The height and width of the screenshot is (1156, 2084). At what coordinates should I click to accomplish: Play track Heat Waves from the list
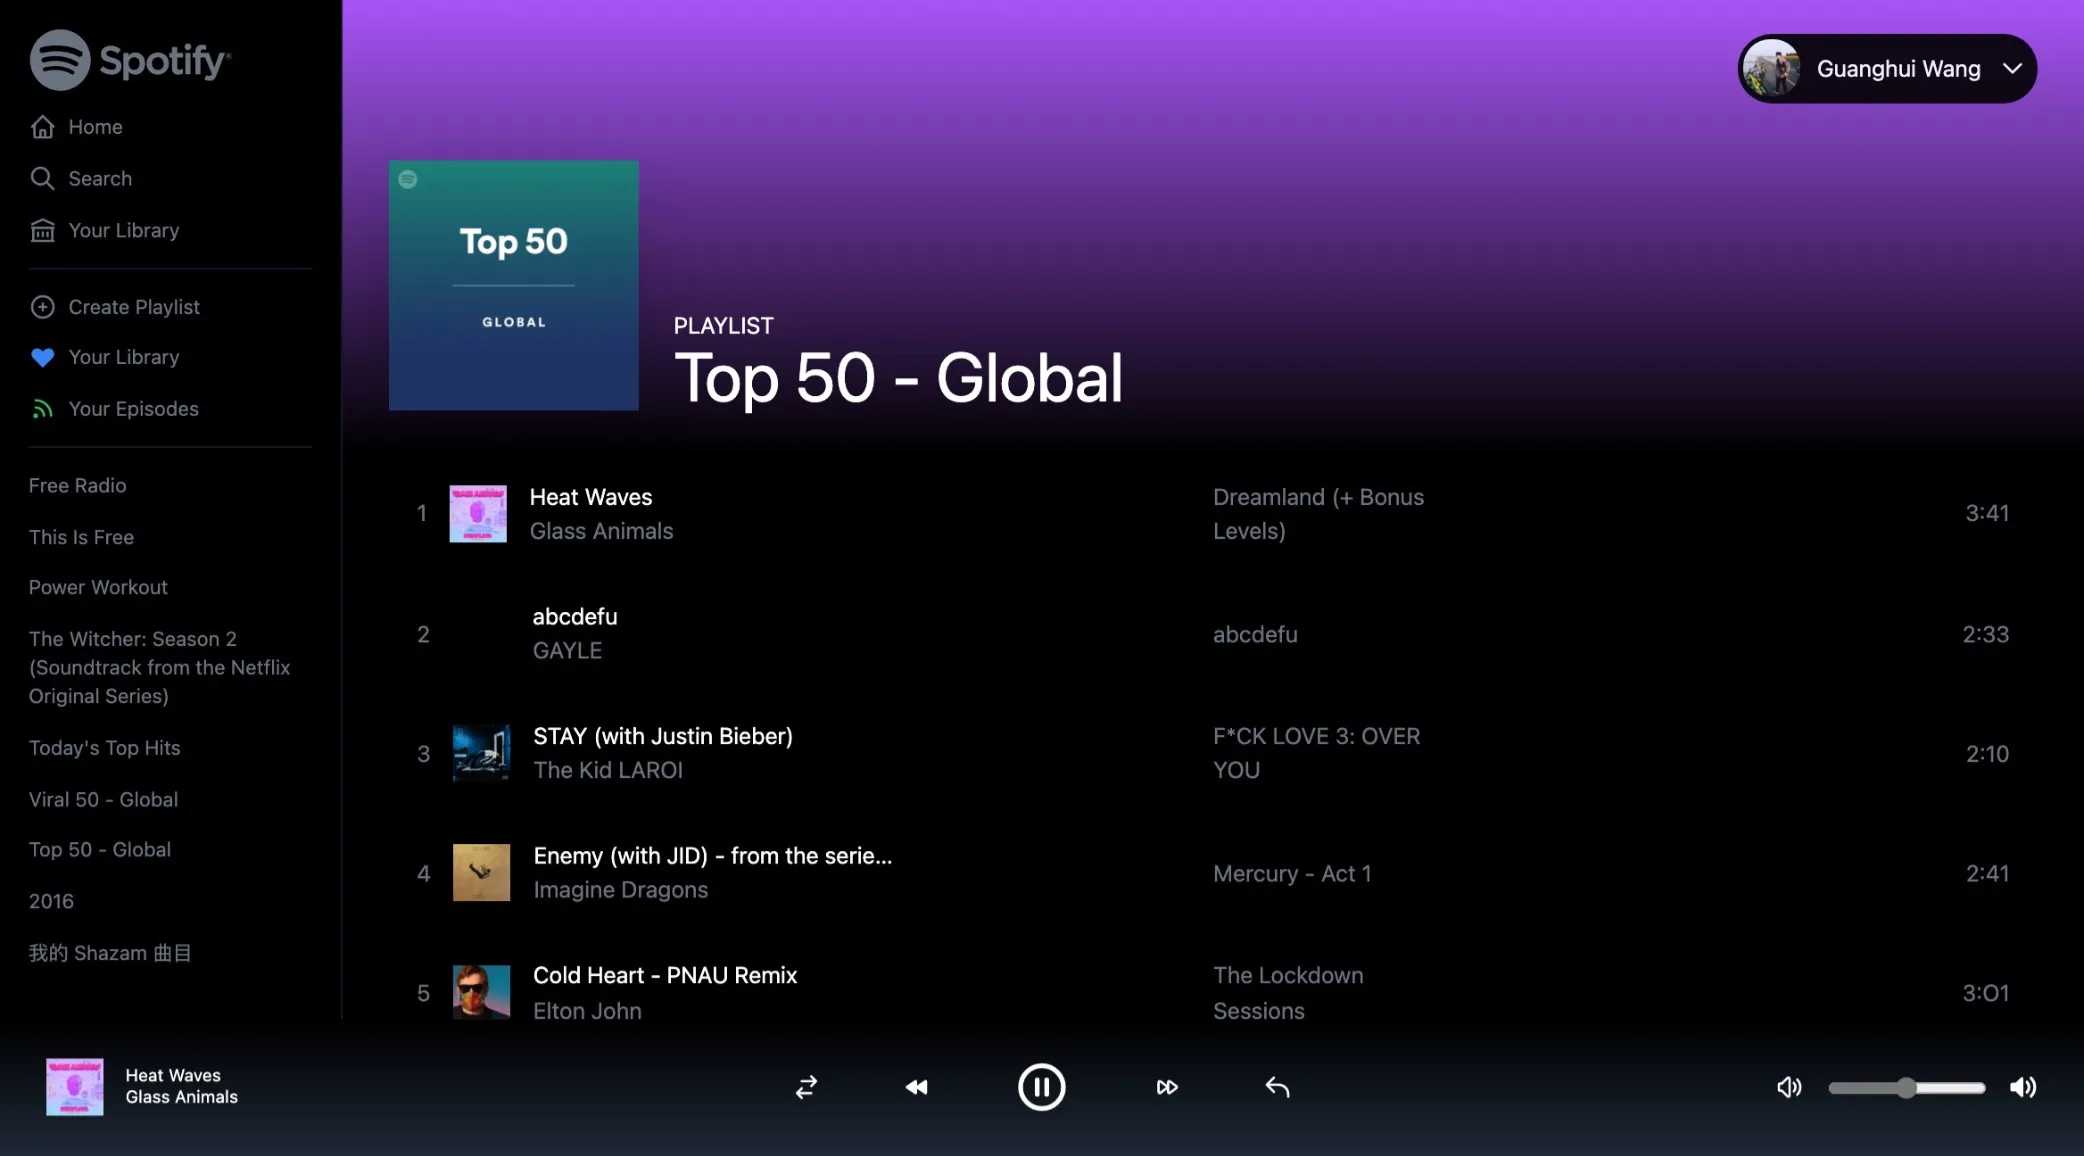pos(590,497)
